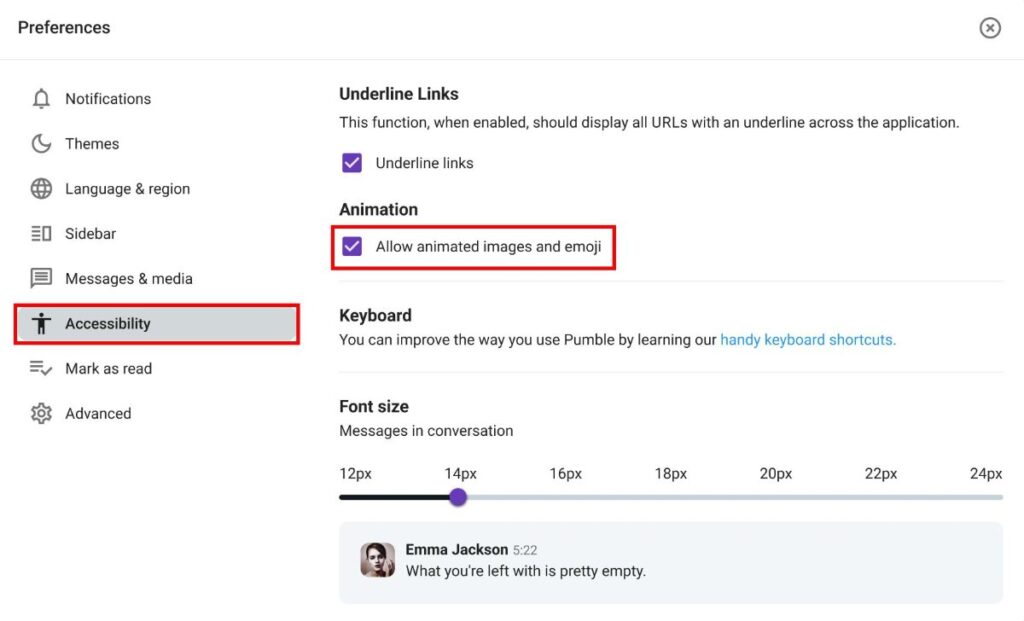Close the Preferences dialog

990,28
